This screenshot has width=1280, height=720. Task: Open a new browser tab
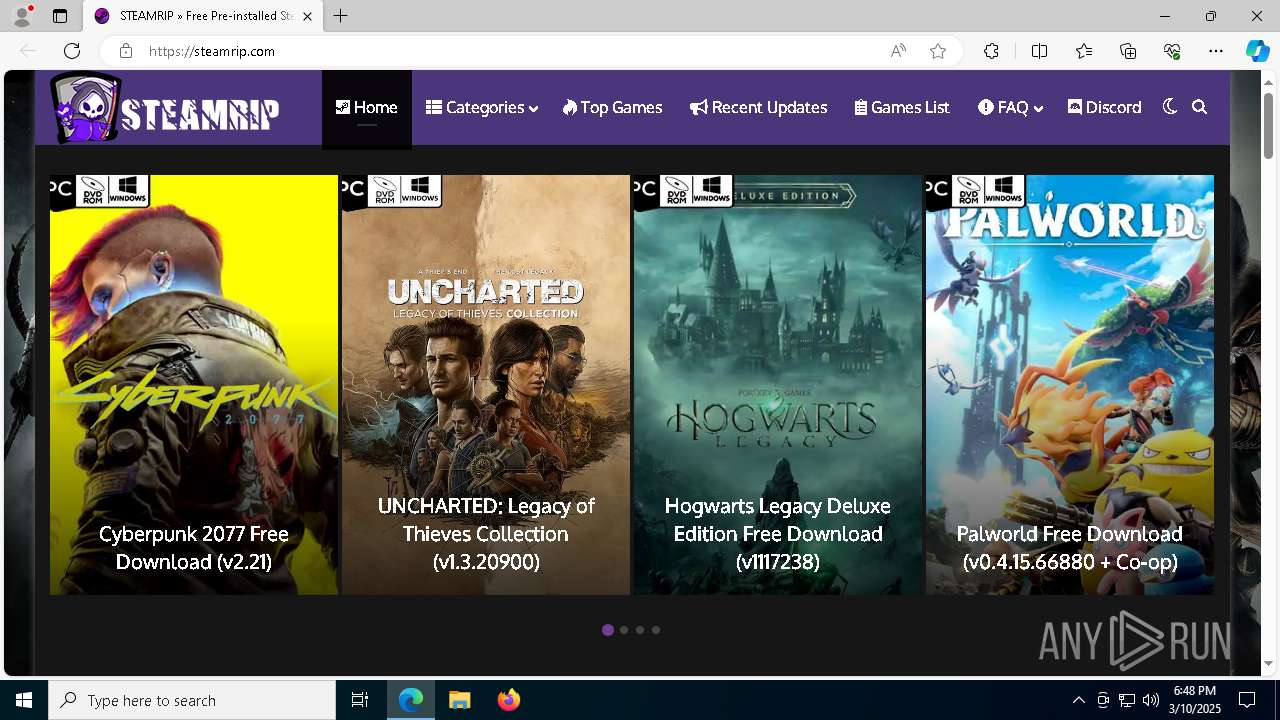point(341,16)
